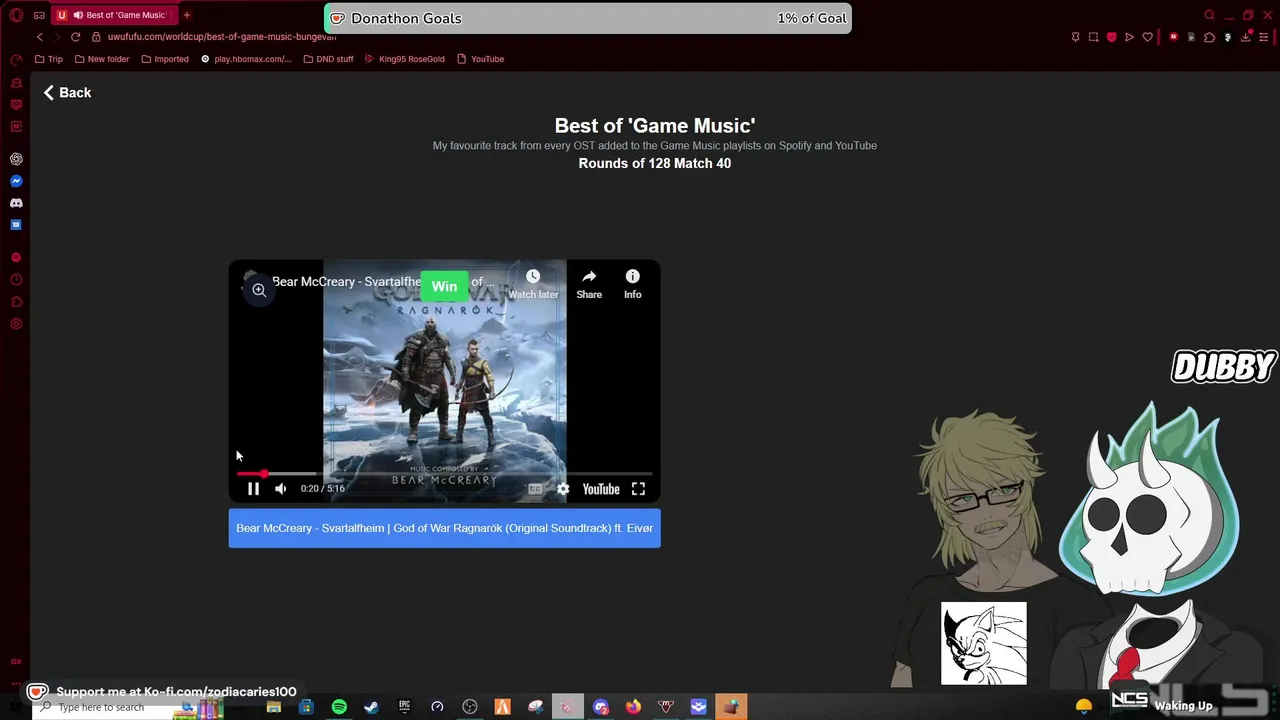Pause the YouTube video

[253, 489]
